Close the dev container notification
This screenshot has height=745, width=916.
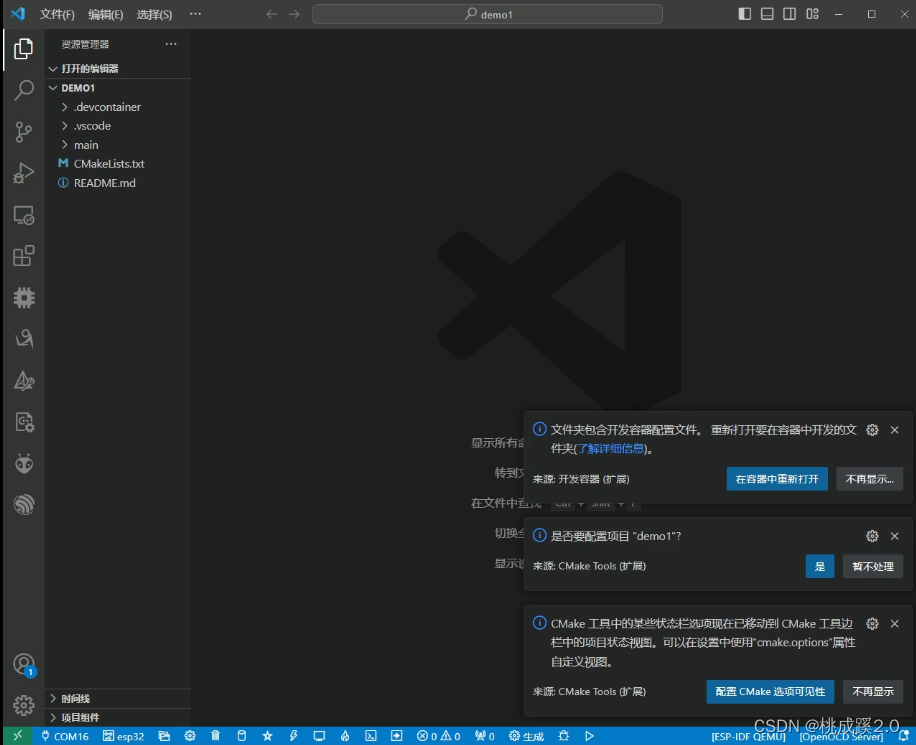(x=894, y=430)
